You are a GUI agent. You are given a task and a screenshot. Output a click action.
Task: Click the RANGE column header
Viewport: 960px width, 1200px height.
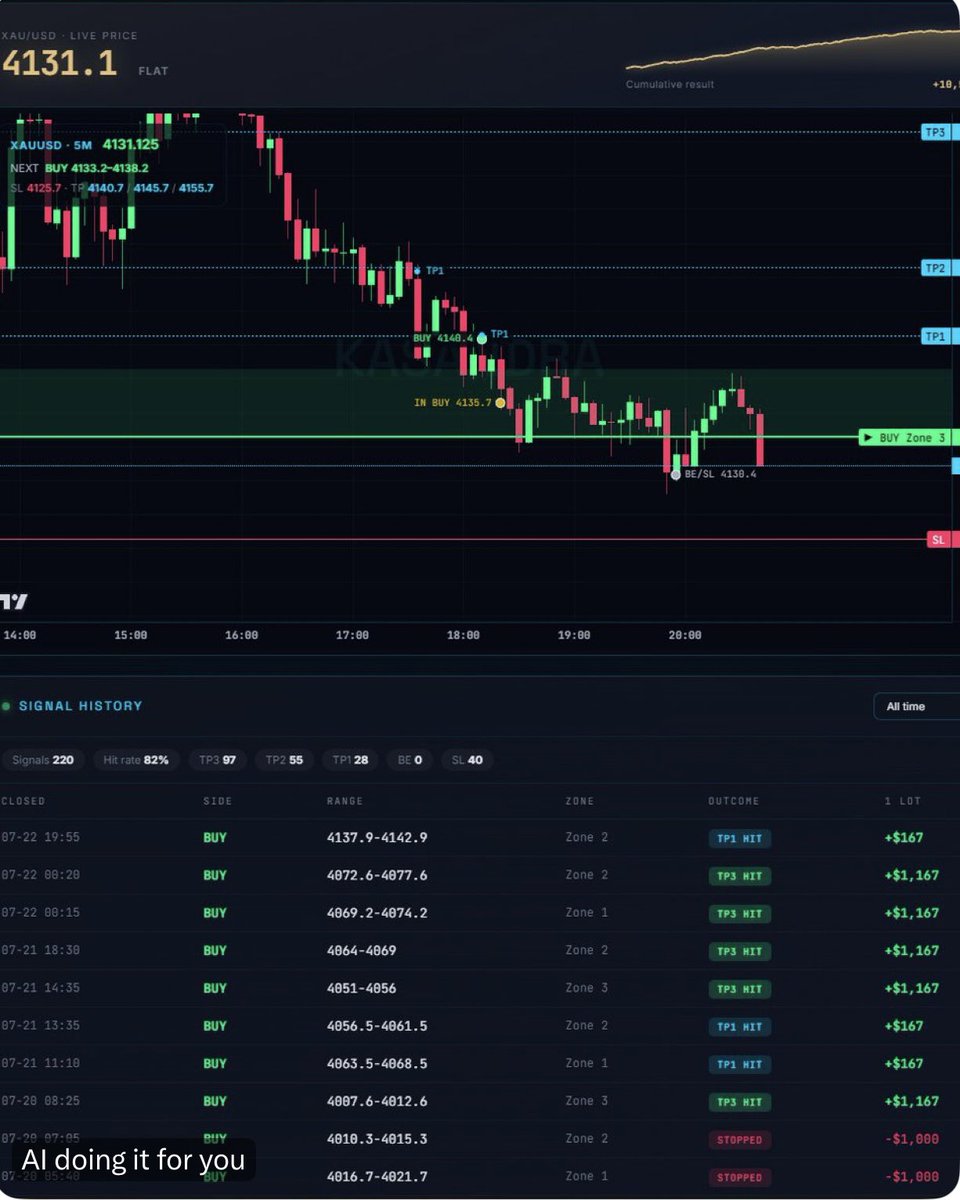pyautogui.click(x=345, y=801)
